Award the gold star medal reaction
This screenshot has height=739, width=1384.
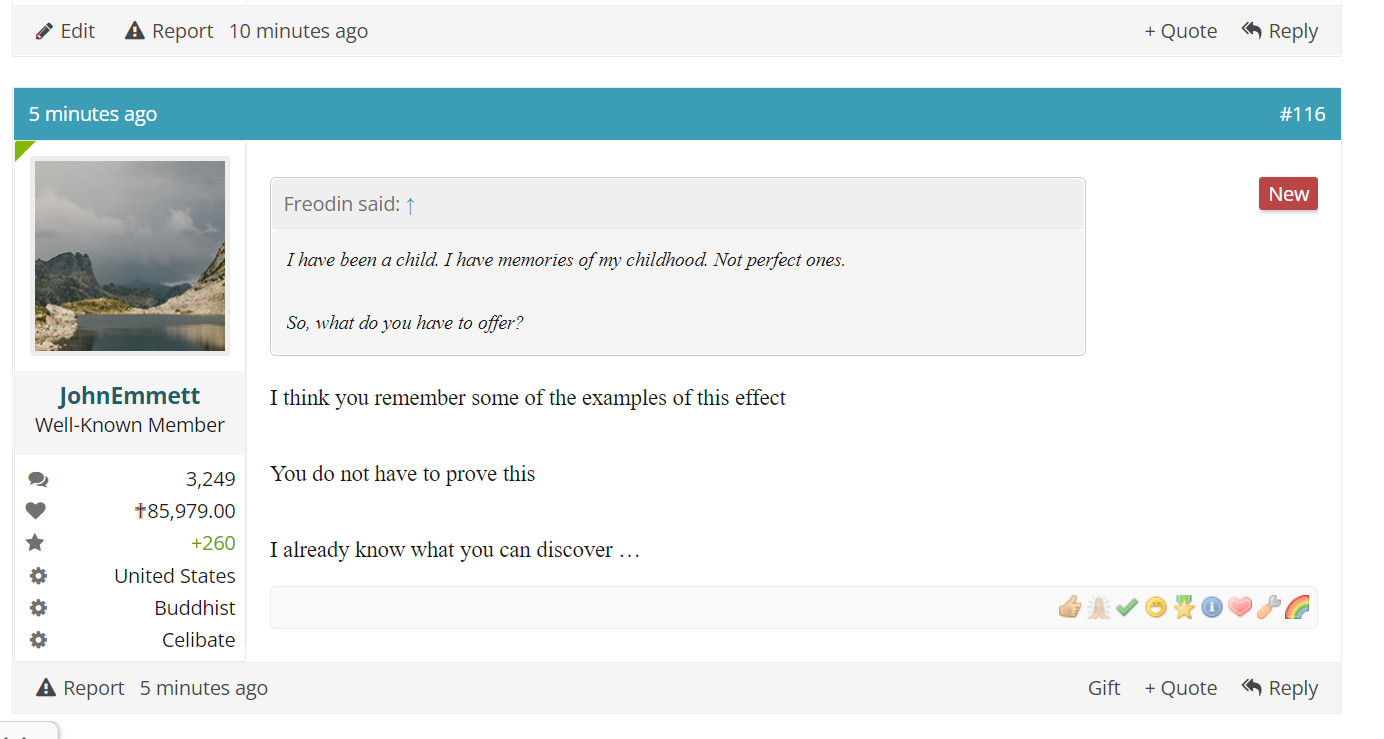pos(1184,607)
